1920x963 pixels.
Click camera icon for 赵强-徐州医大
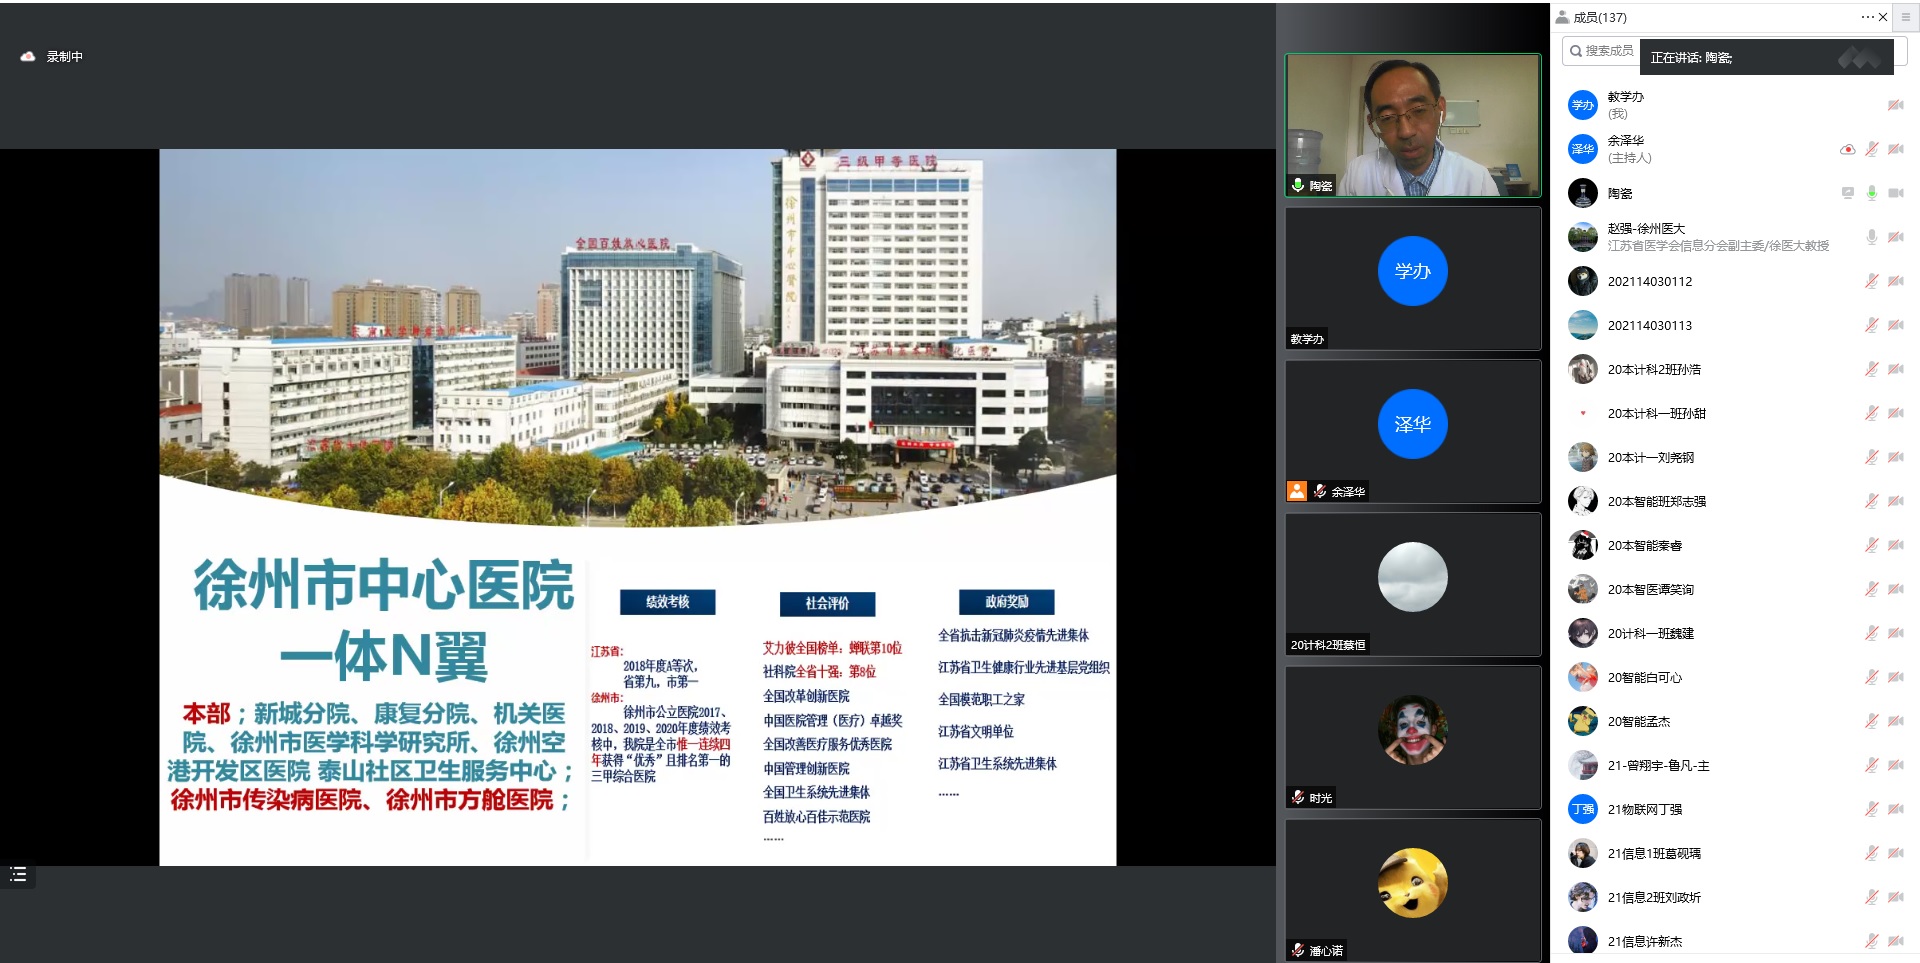tap(1895, 237)
